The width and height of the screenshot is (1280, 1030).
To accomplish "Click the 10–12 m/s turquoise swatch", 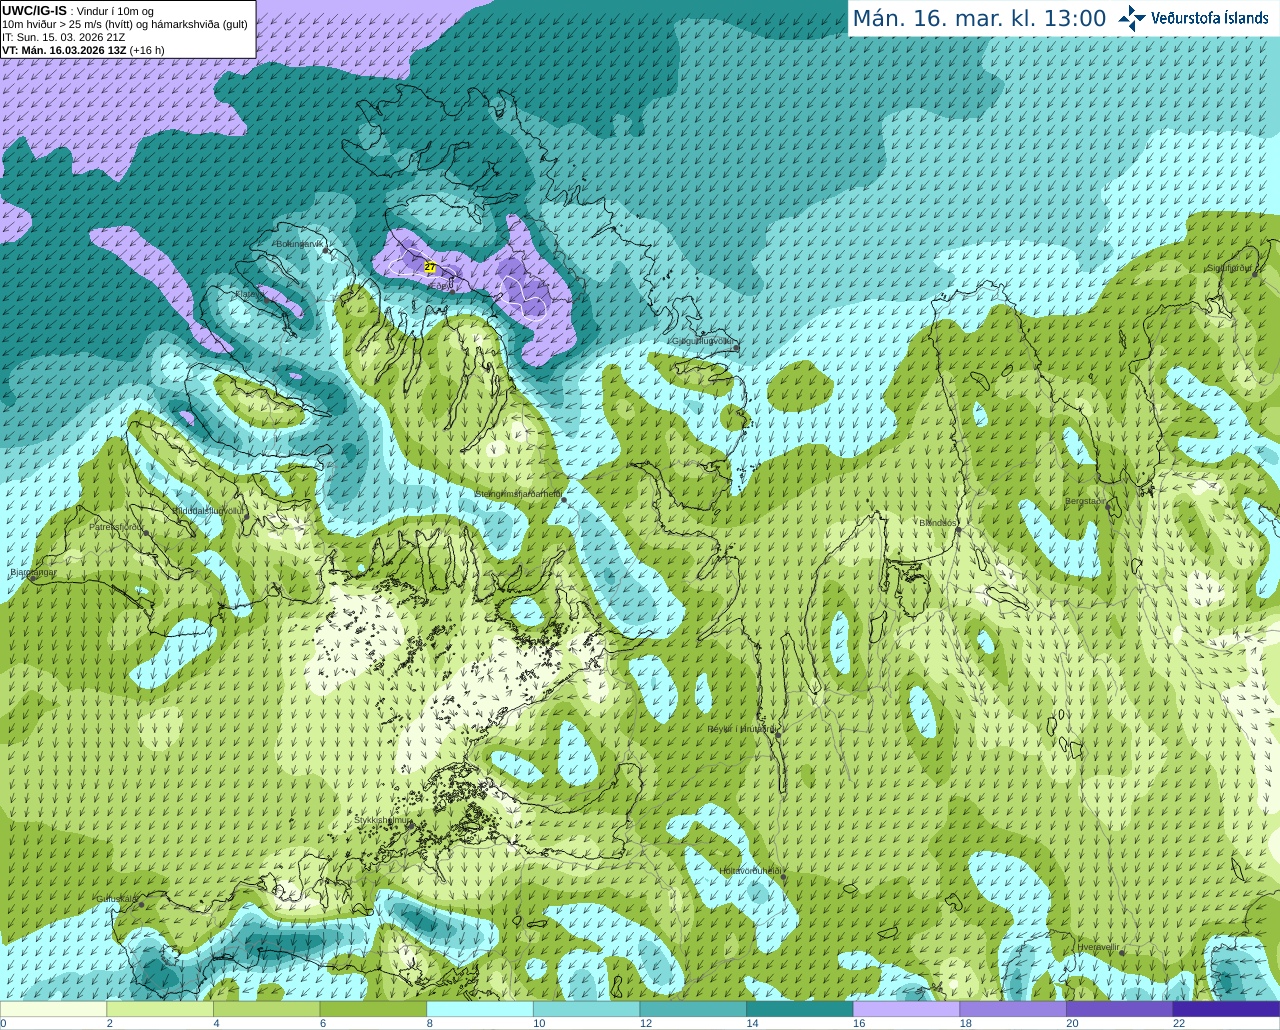I will pos(587,1009).
